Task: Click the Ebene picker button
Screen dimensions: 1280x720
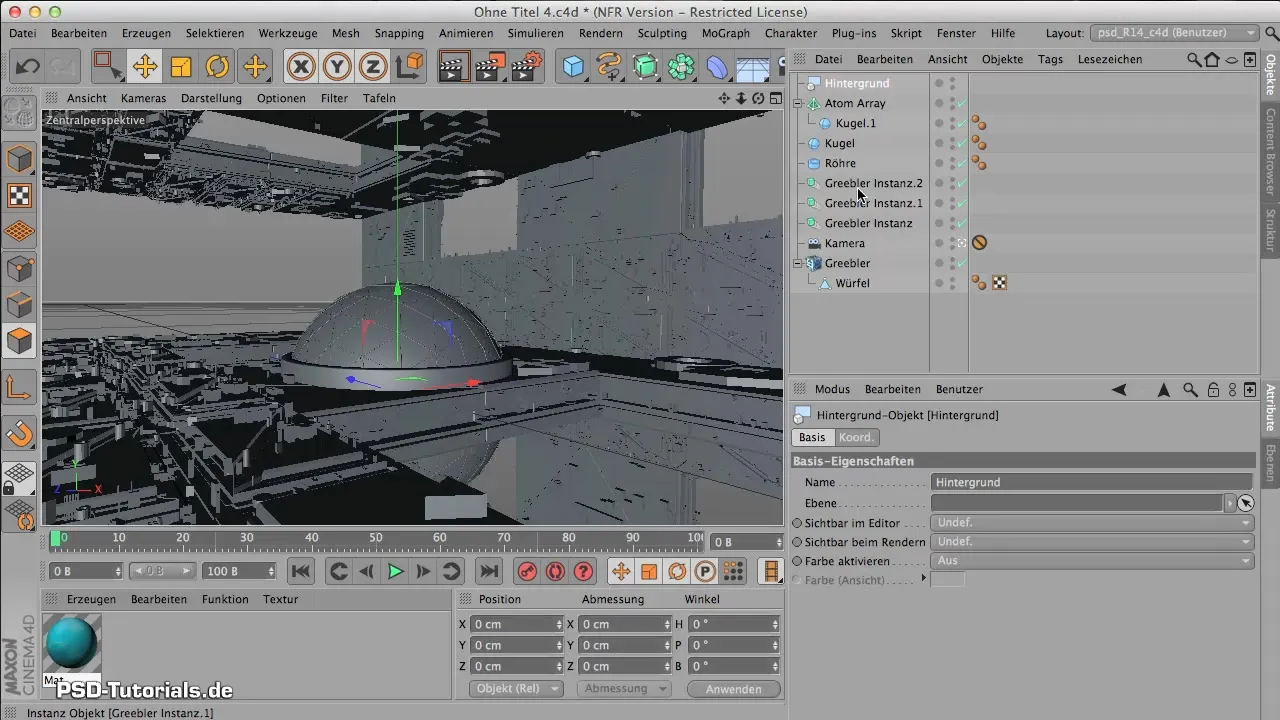Action: click(x=1245, y=502)
